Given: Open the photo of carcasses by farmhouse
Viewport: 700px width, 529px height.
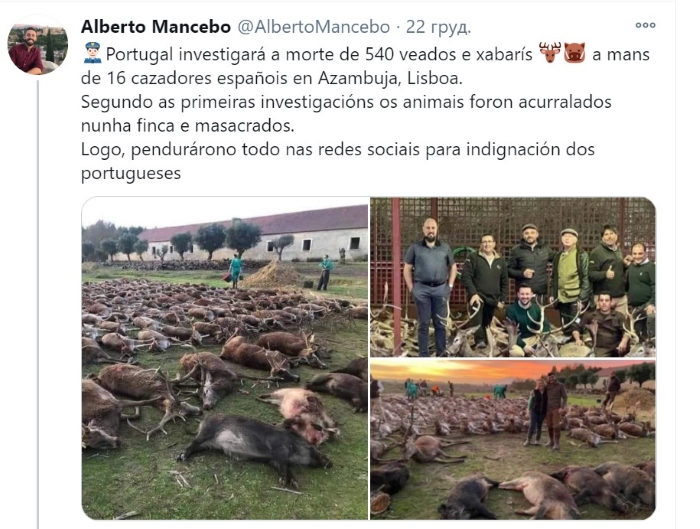Looking at the screenshot, I should pos(225,358).
